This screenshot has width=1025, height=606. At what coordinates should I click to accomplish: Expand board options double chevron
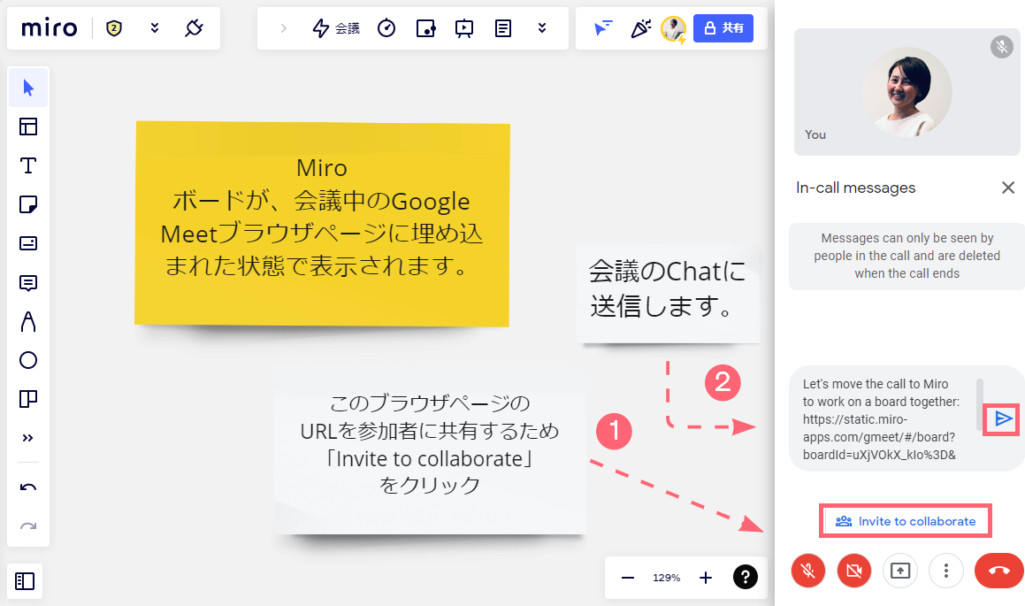tap(154, 28)
